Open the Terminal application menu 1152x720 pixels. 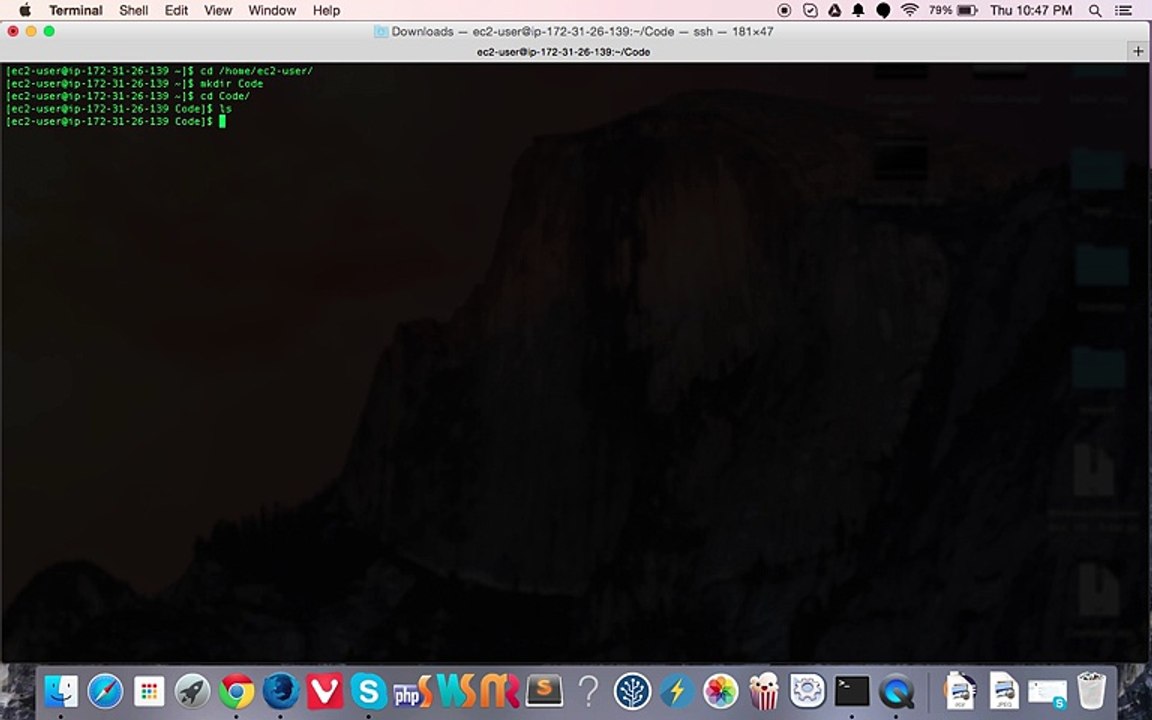76,10
